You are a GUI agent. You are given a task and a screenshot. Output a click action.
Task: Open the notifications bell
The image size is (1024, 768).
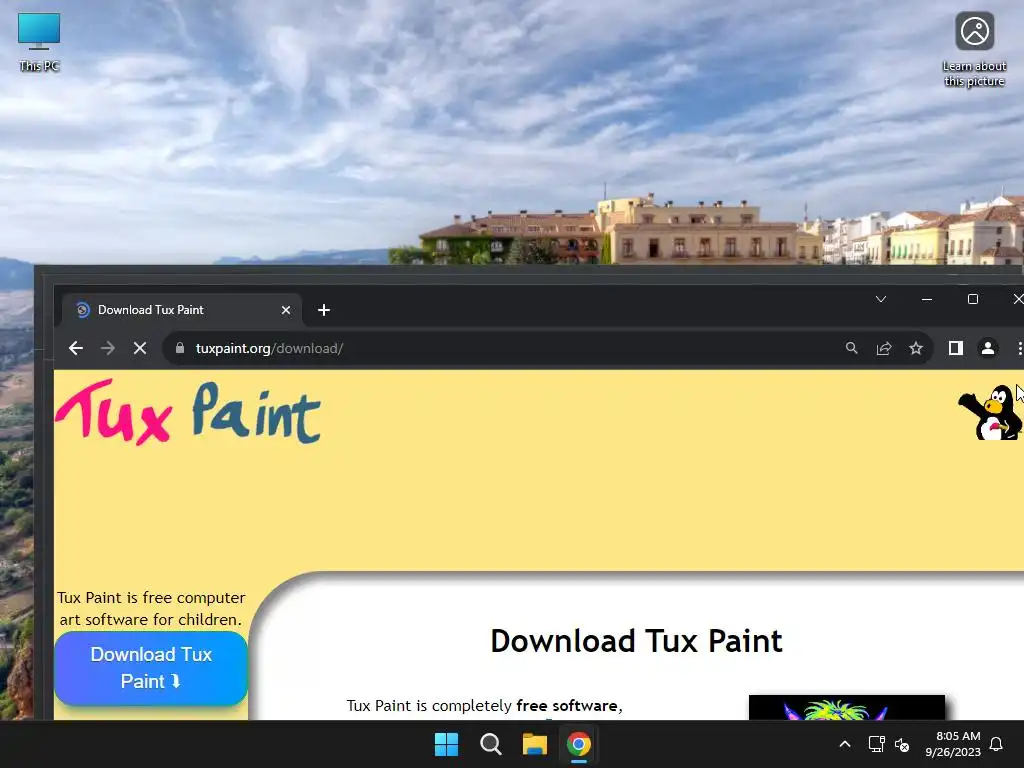click(x=996, y=744)
